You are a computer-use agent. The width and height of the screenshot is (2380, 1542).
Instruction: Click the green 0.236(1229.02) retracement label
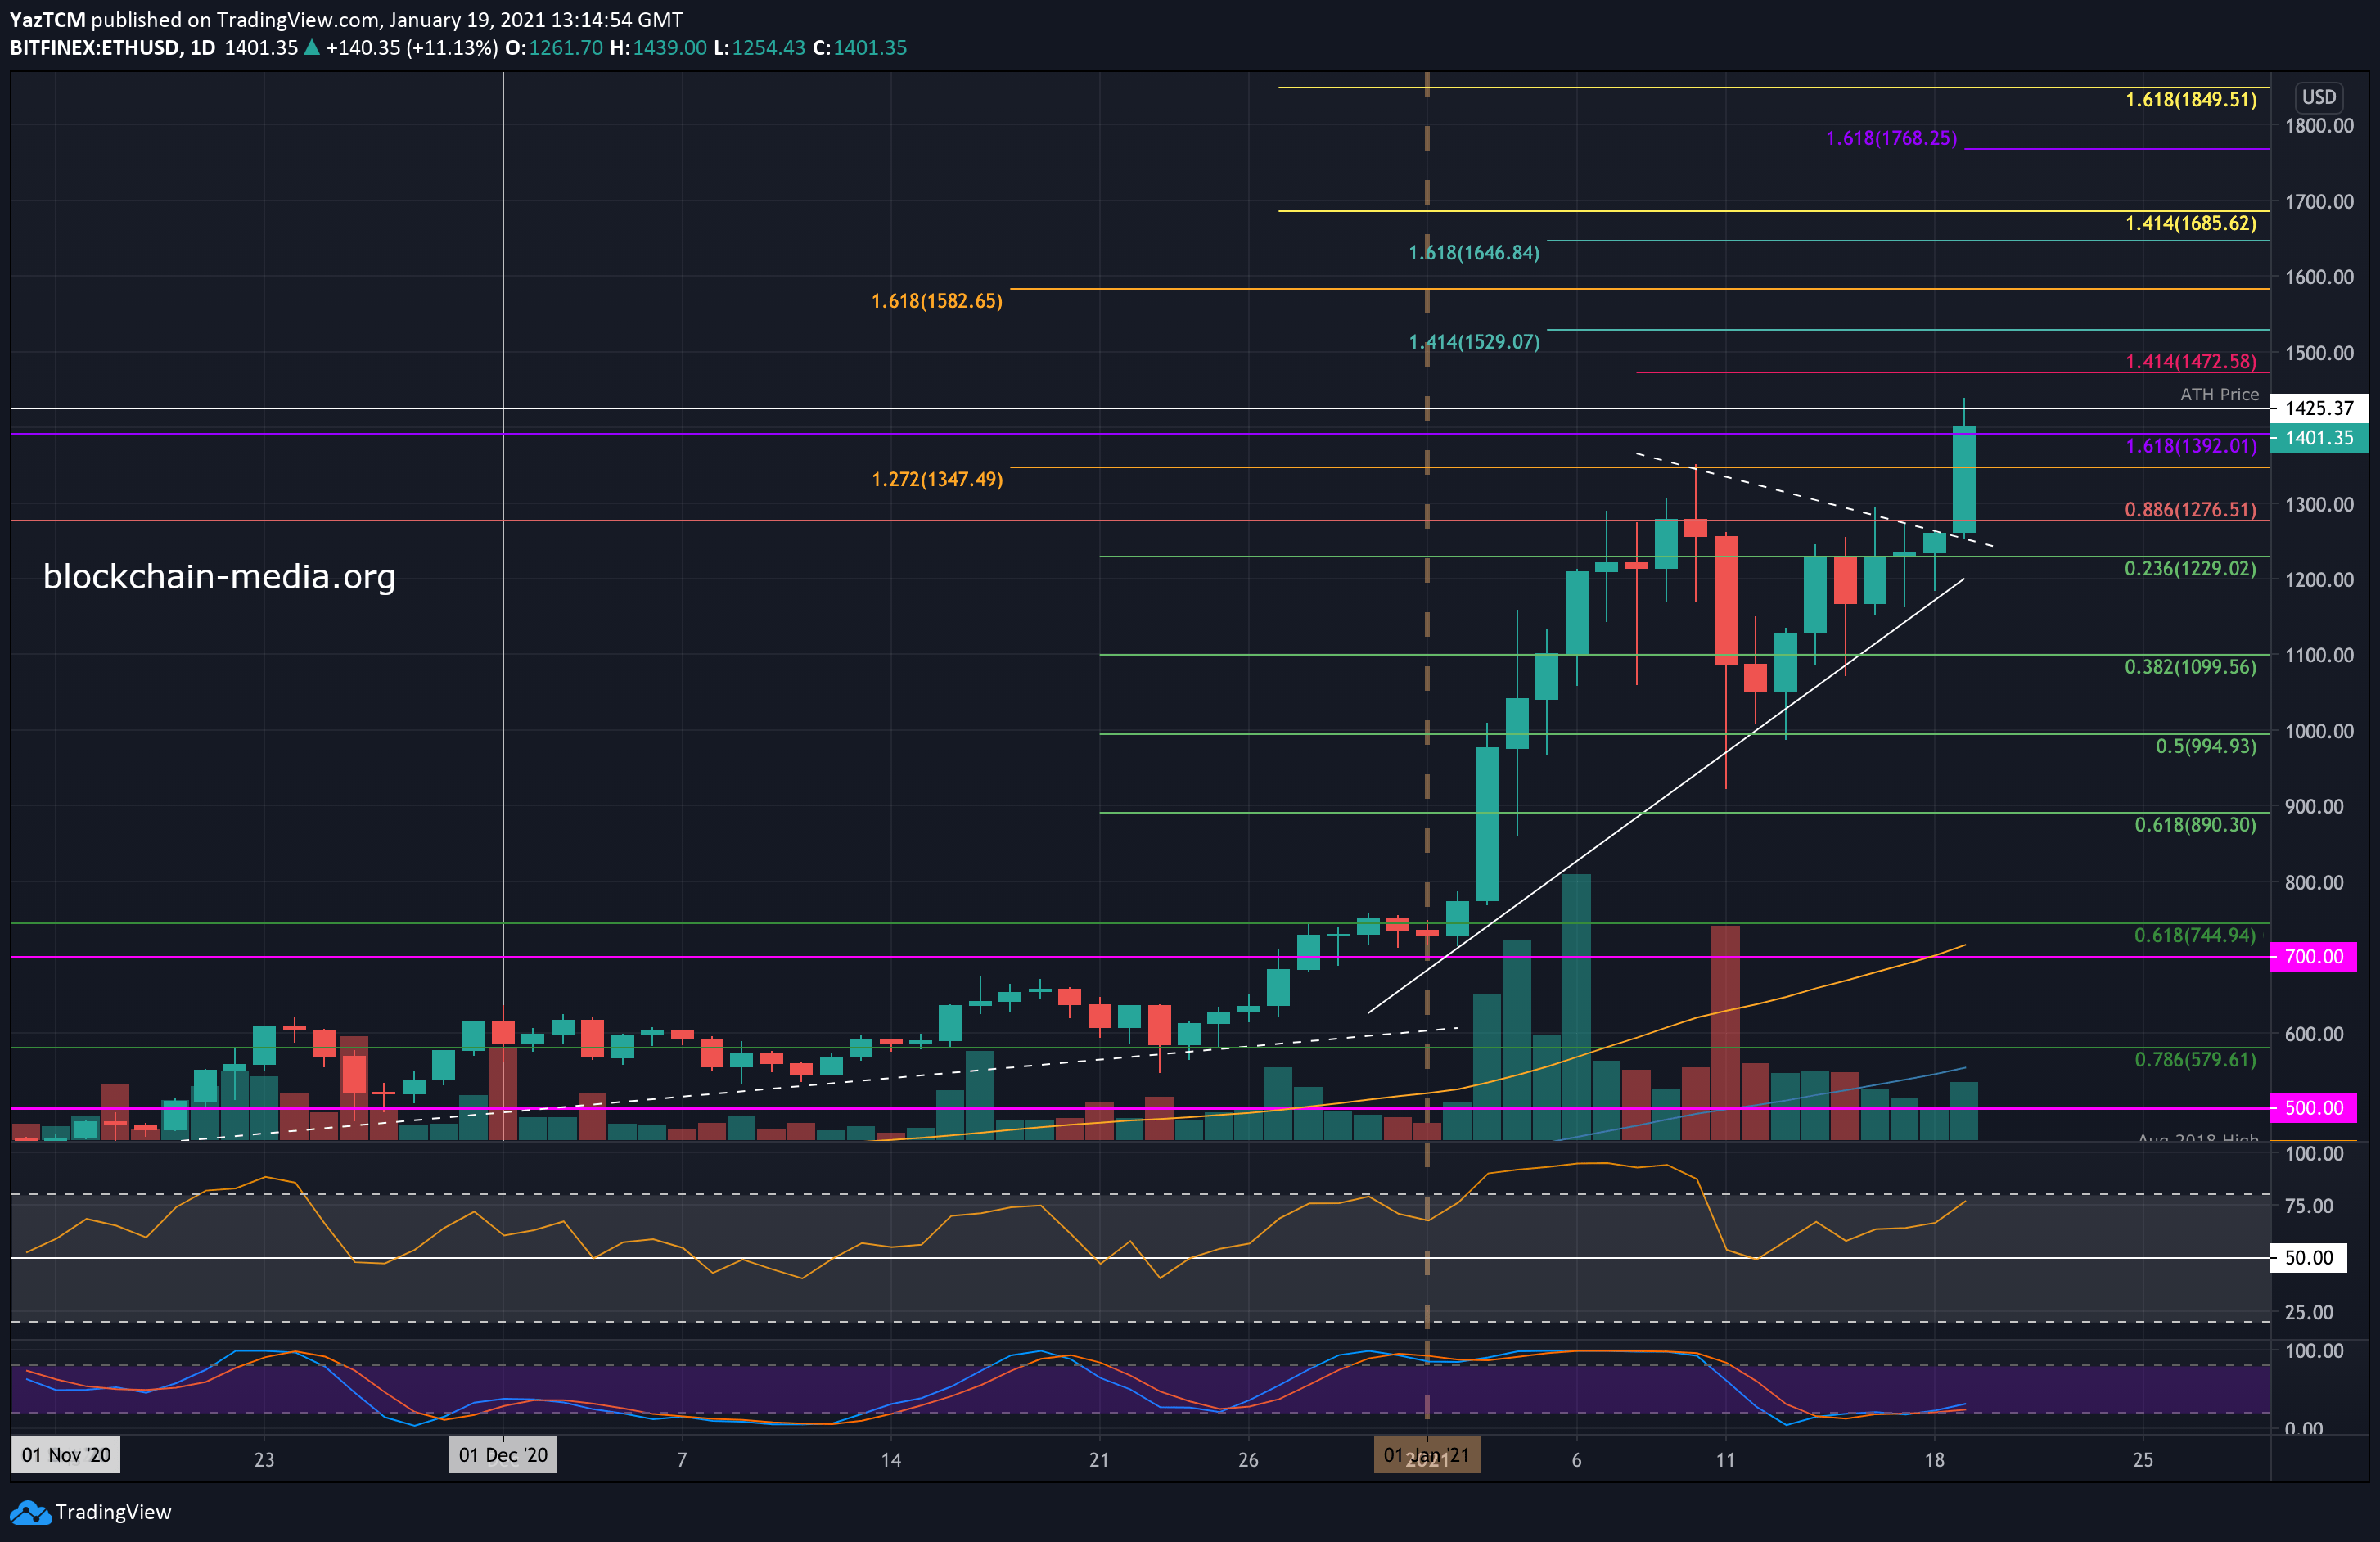(2191, 568)
